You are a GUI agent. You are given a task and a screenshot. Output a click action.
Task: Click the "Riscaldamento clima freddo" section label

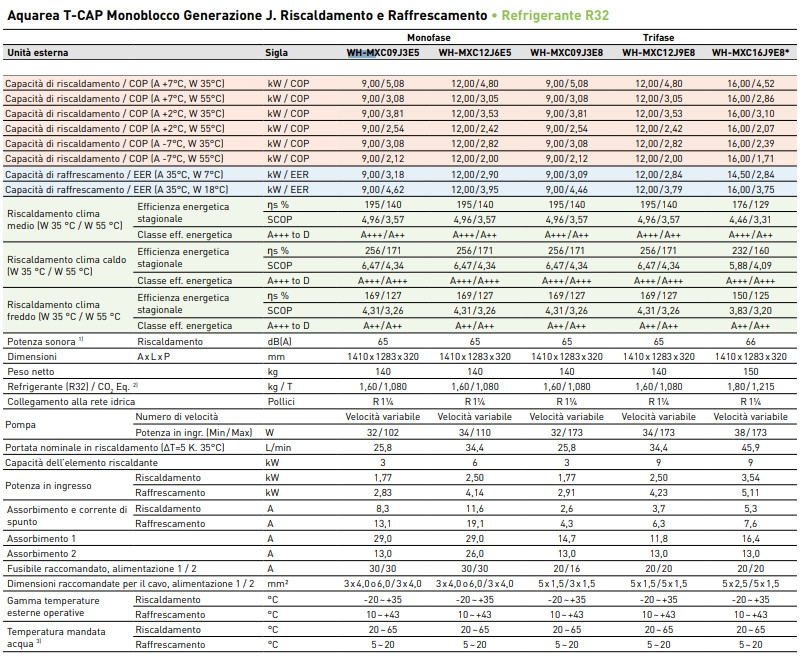coord(64,311)
